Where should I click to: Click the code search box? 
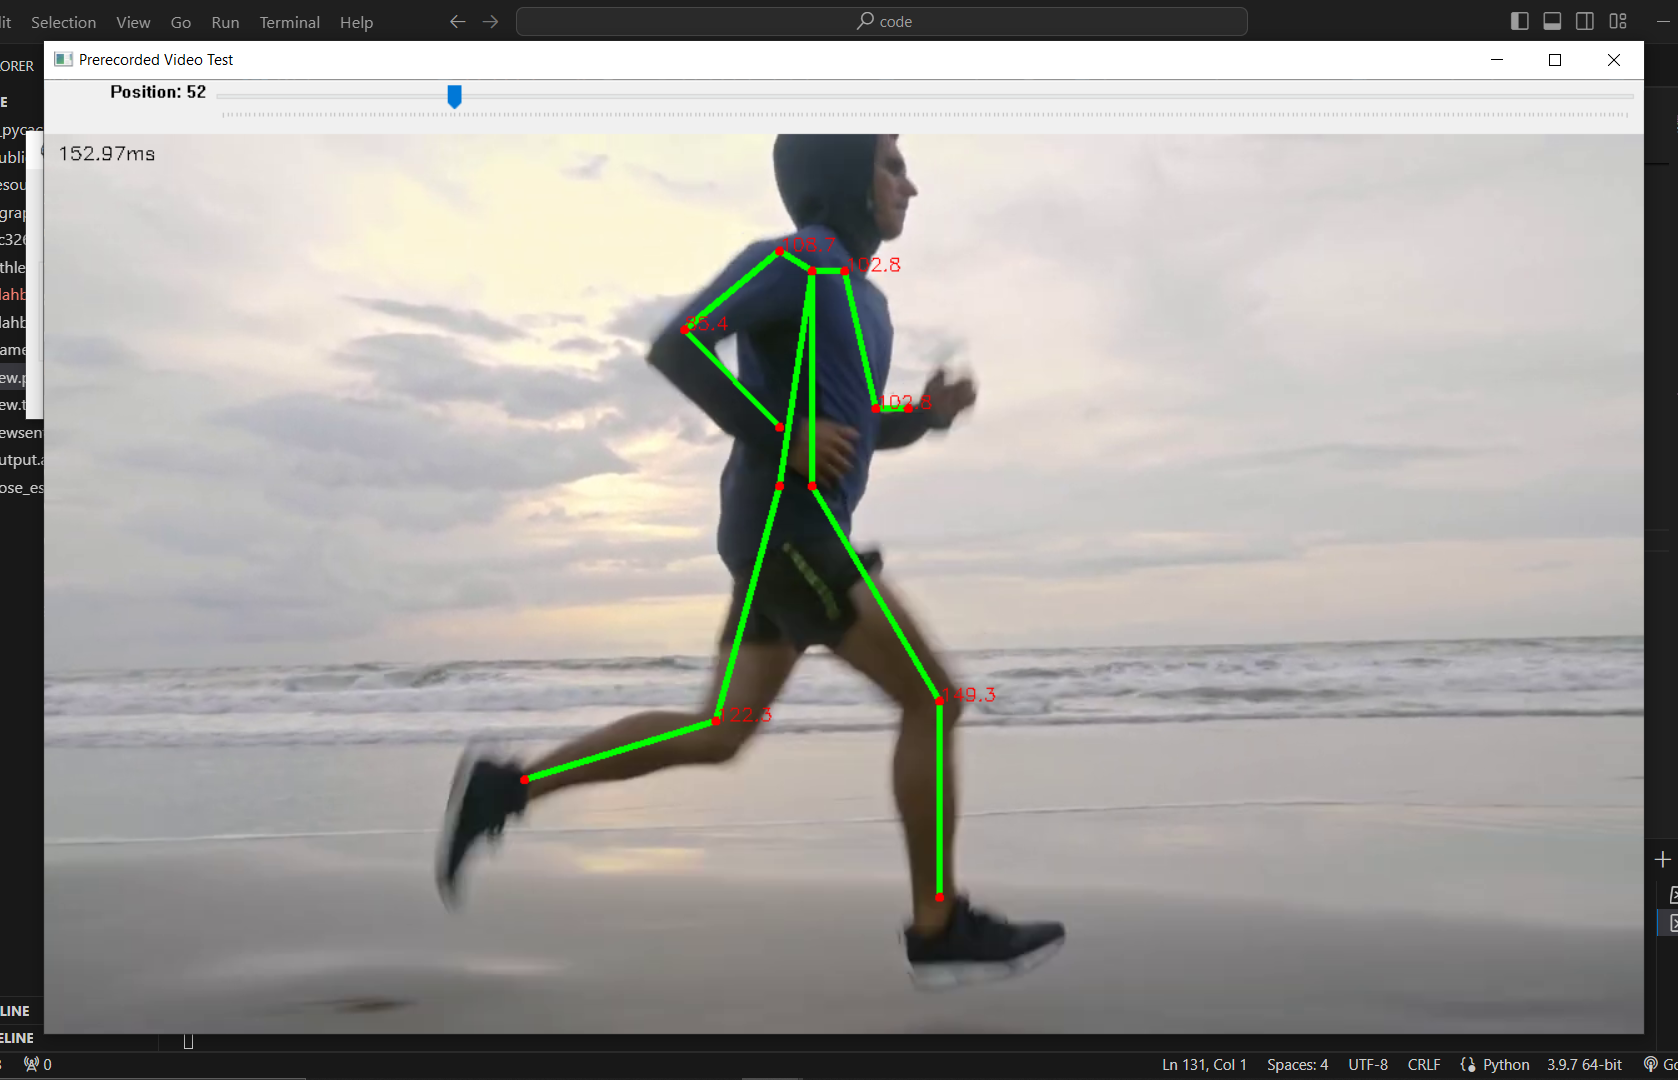[x=881, y=21]
